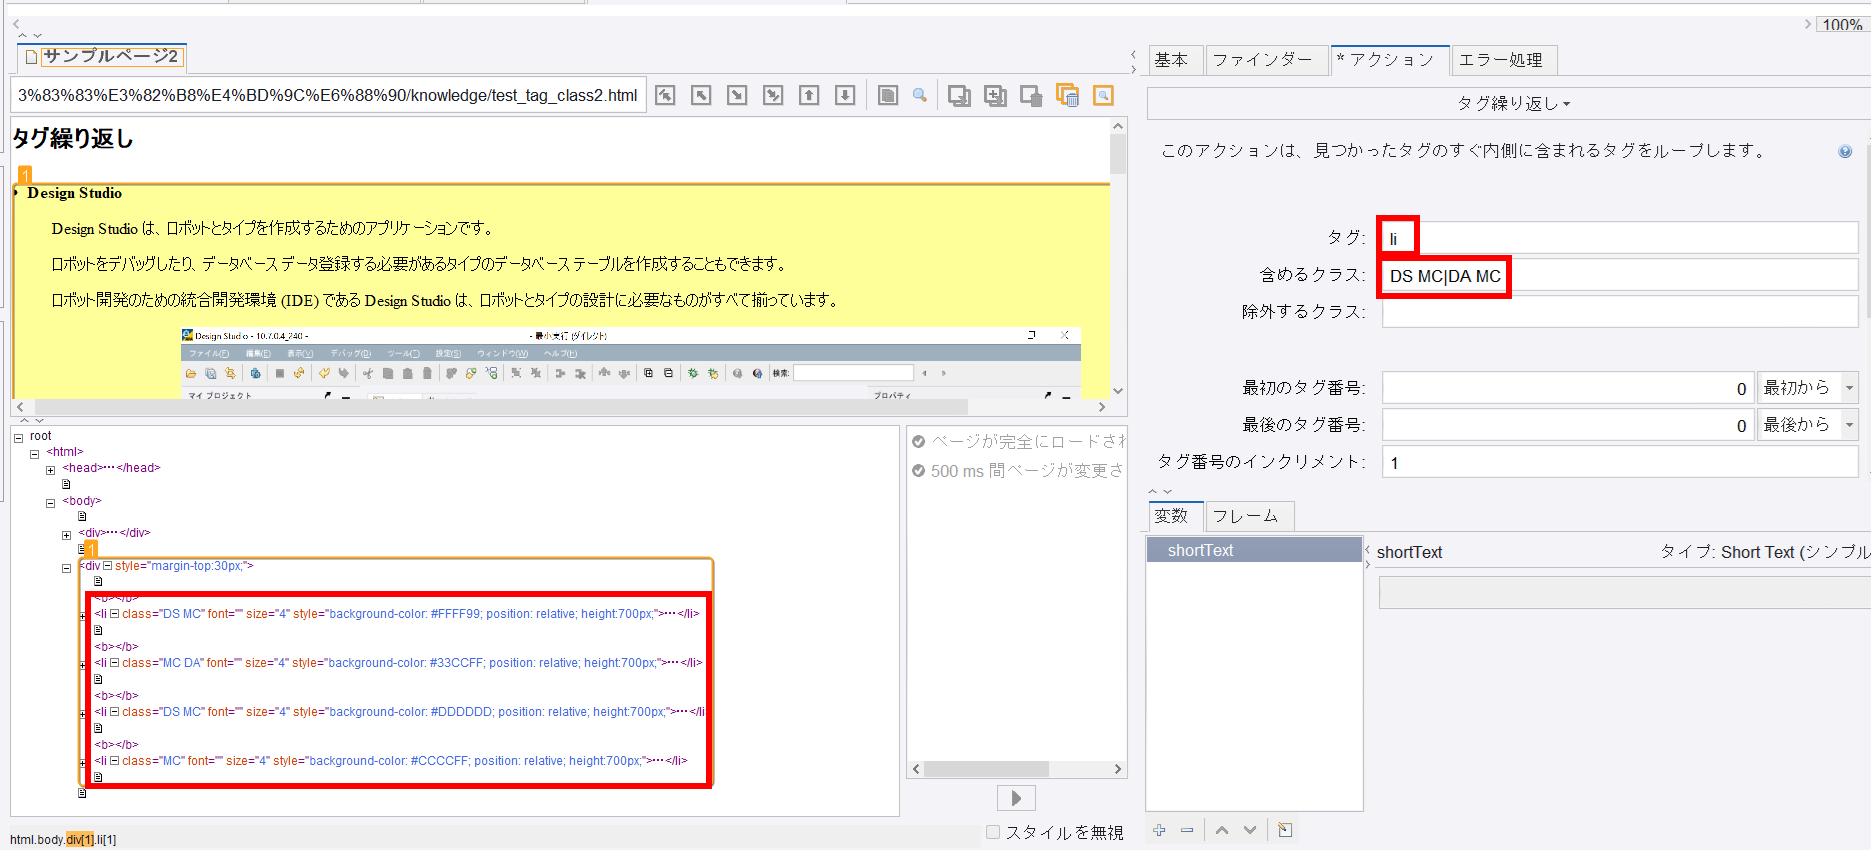Click the edit variable pencil icon
Viewport: 1871px width, 850px height.
point(1285,830)
